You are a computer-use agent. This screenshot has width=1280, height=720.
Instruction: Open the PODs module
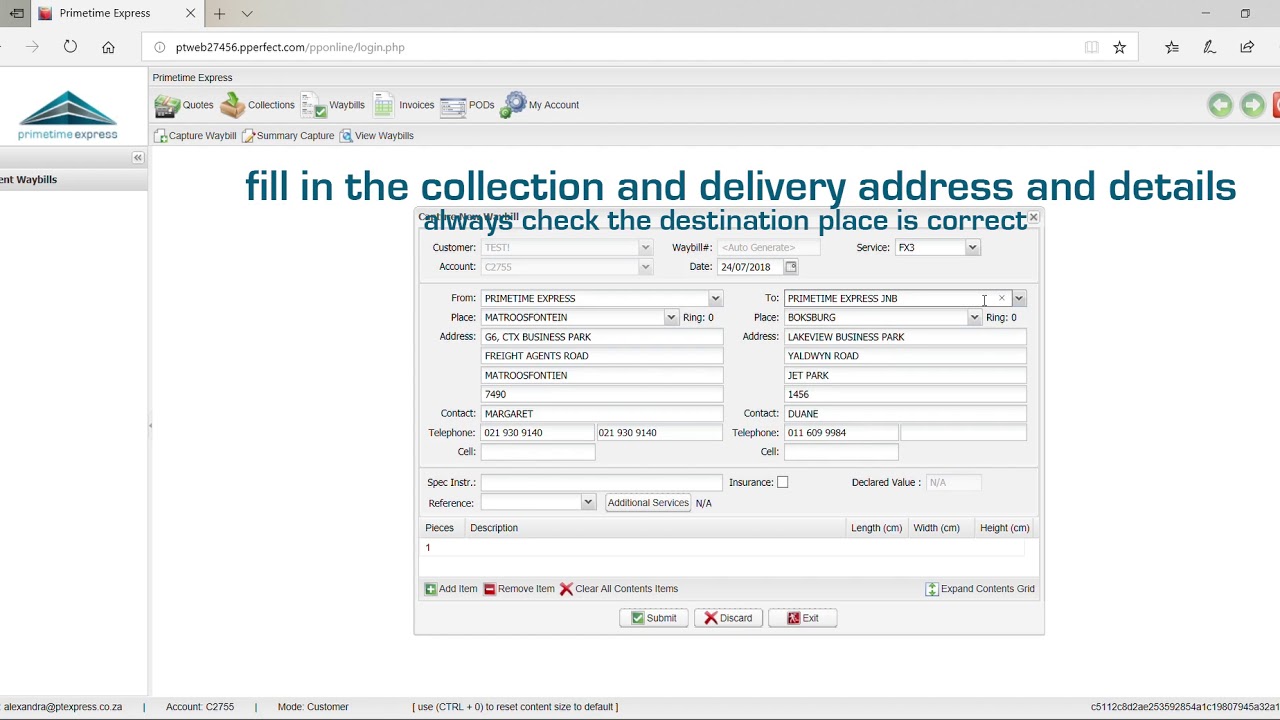[467, 105]
